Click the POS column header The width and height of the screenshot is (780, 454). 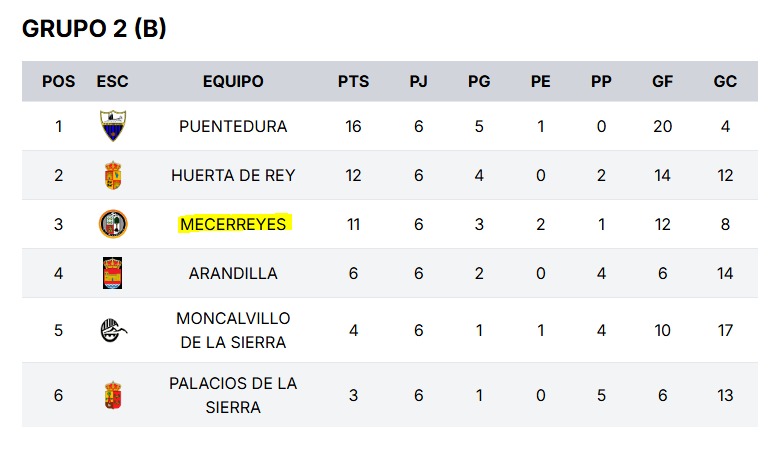(59, 81)
